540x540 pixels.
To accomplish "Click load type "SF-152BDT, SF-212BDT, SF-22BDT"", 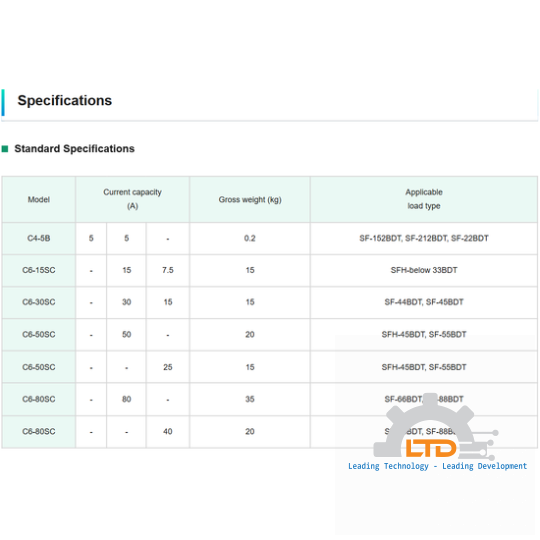I will pos(424,238).
